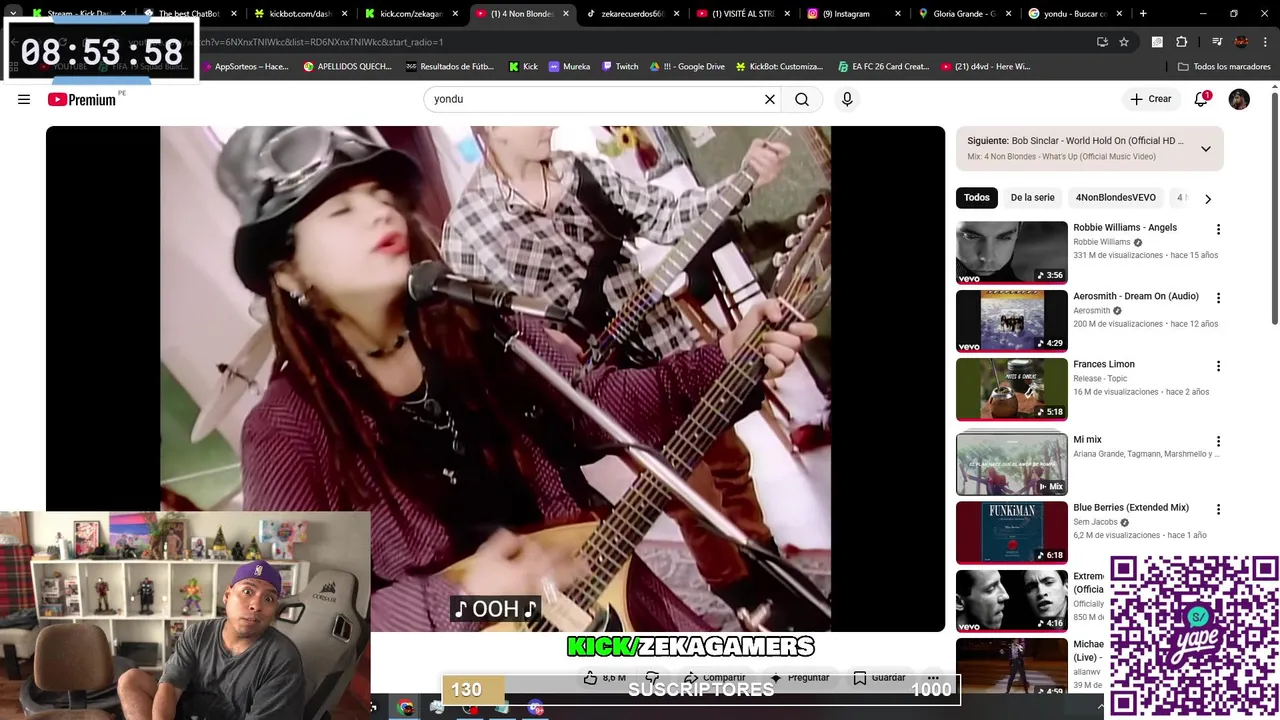Open a new browser tab with plus
Viewport: 1280px width, 720px height.
click(1143, 14)
